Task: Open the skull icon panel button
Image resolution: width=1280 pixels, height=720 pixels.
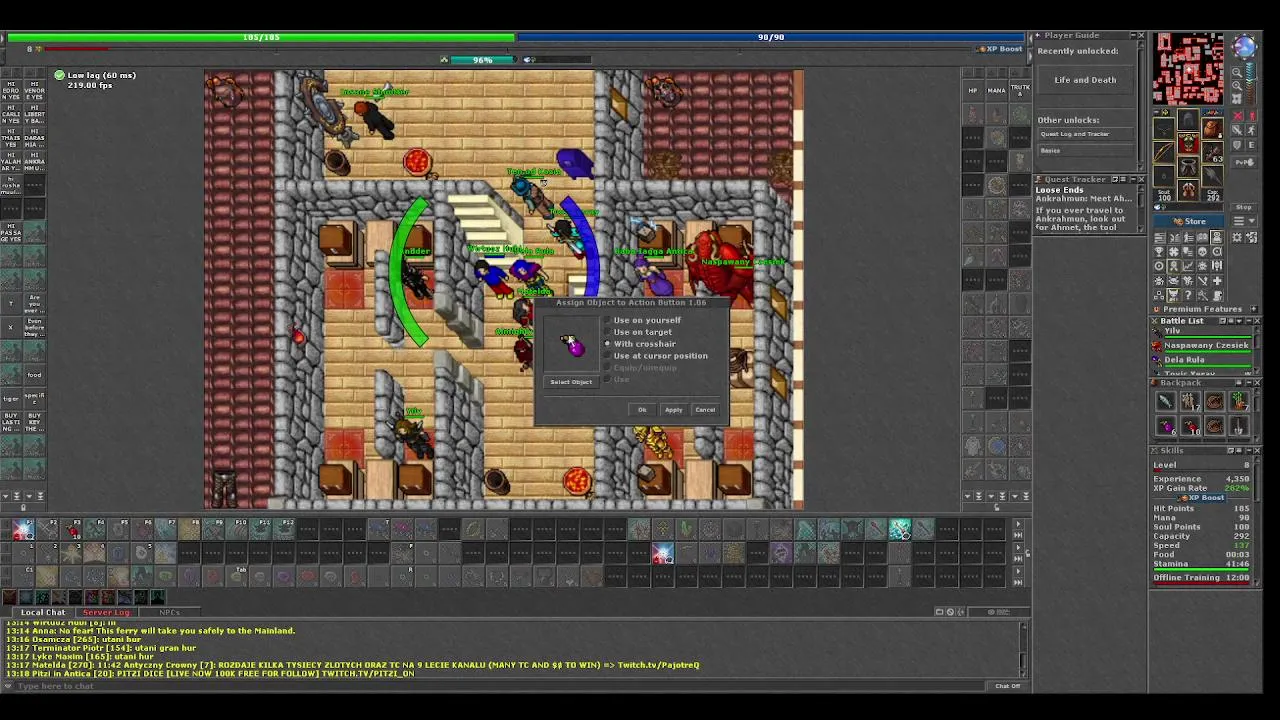Action: 1202,252
